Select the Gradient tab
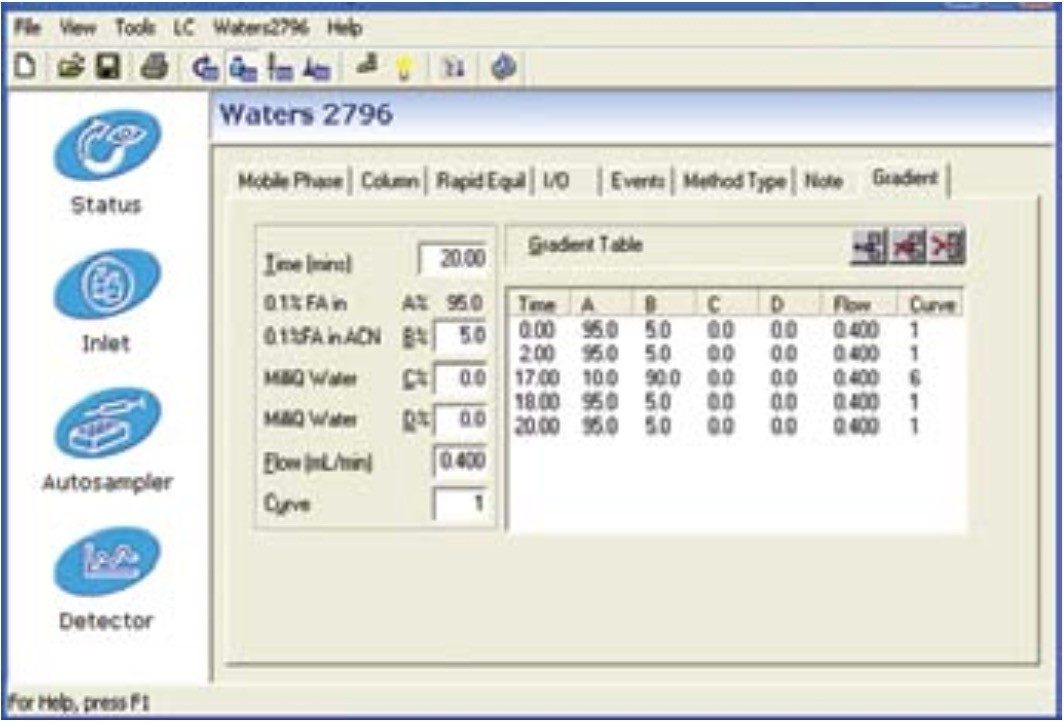Screen dimensions: 1064x722 coord(905,178)
